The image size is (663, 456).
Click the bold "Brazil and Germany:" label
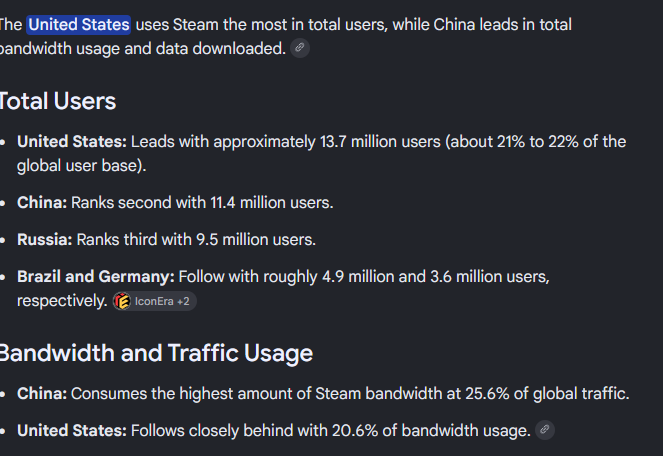pyautogui.click(x=96, y=277)
